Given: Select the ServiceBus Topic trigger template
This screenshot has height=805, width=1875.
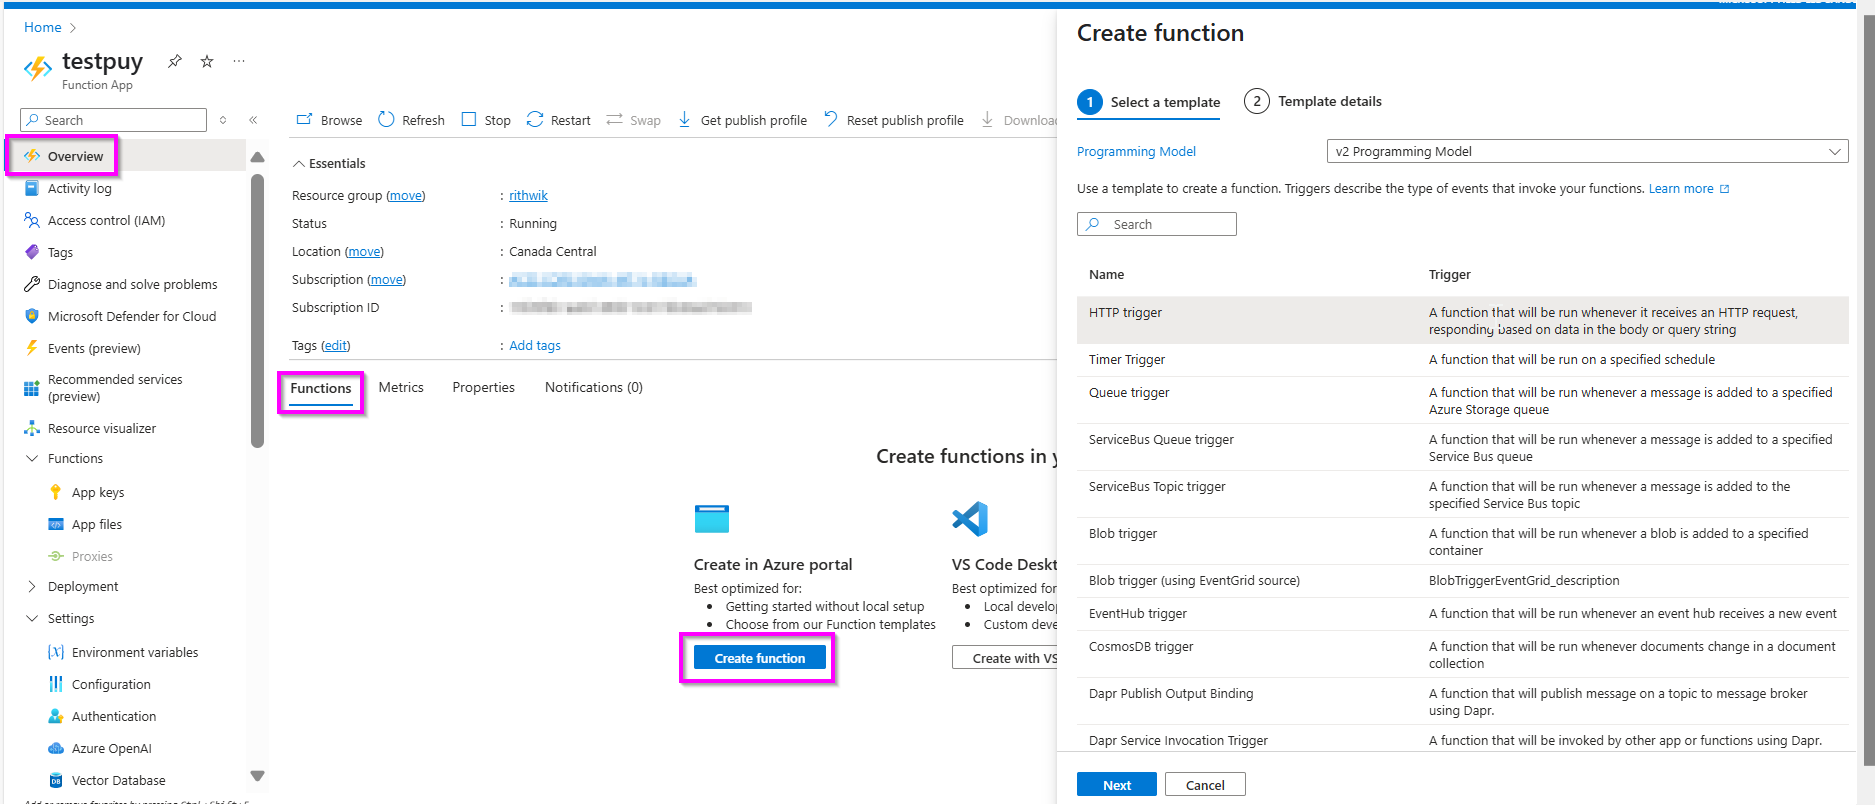Looking at the screenshot, I should click(x=1462, y=494).
